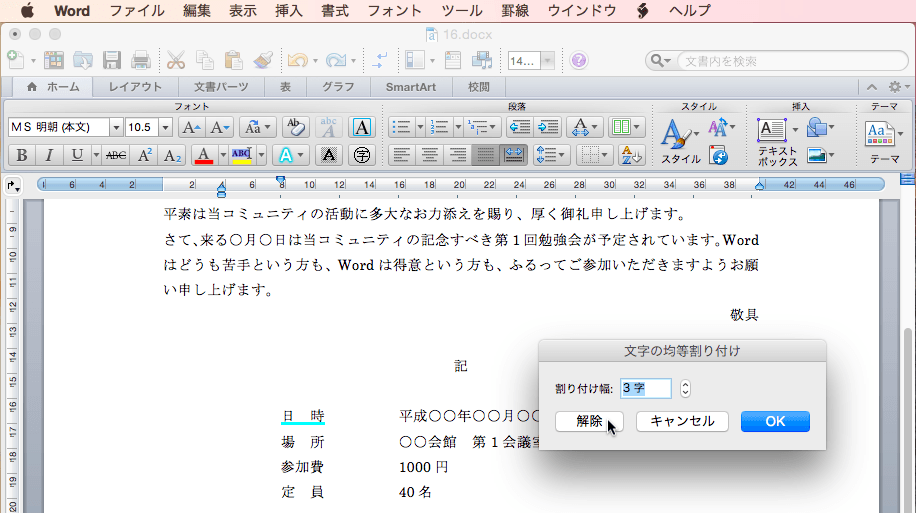The image size is (916, 513).
Task: Toggle italic formatting
Action: pyautogui.click(x=49, y=155)
